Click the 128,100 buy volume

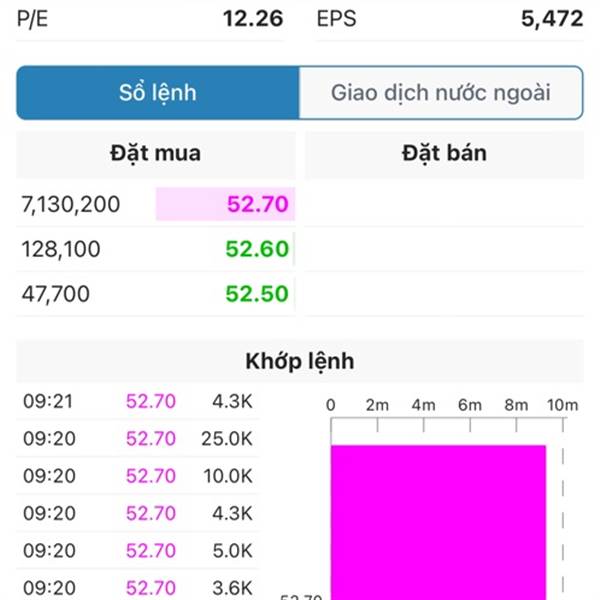61,249
